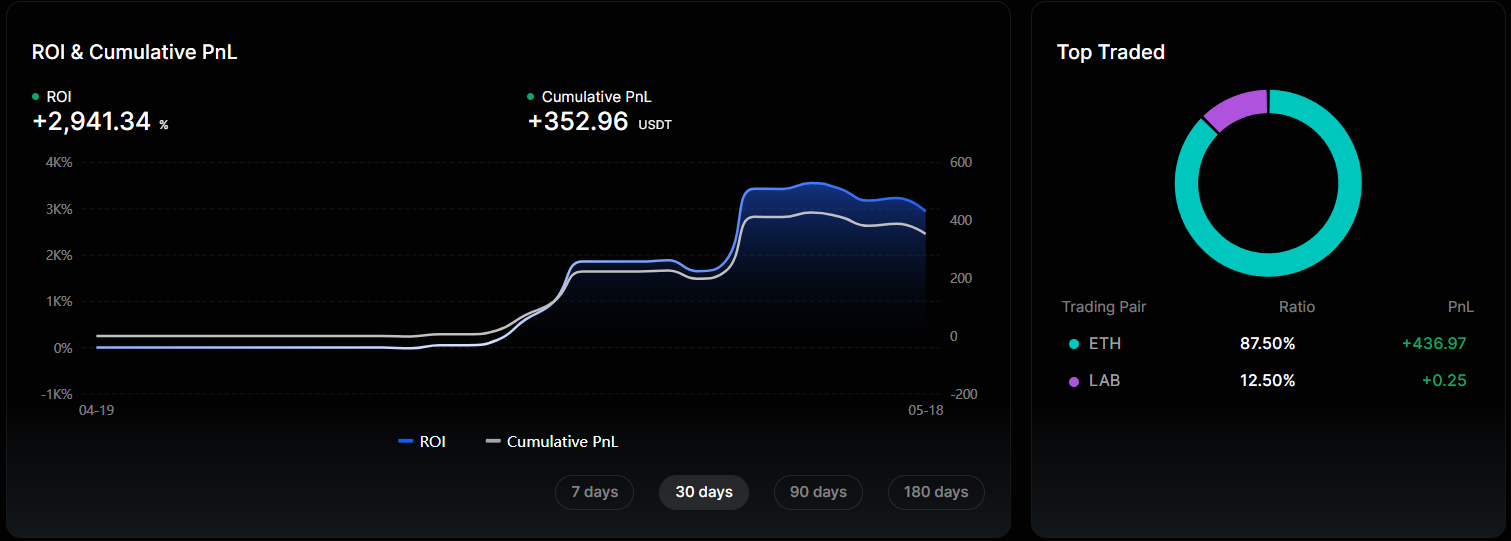Click the Ratio column header
The height and width of the screenshot is (541, 1511).
pos(1297,307)
